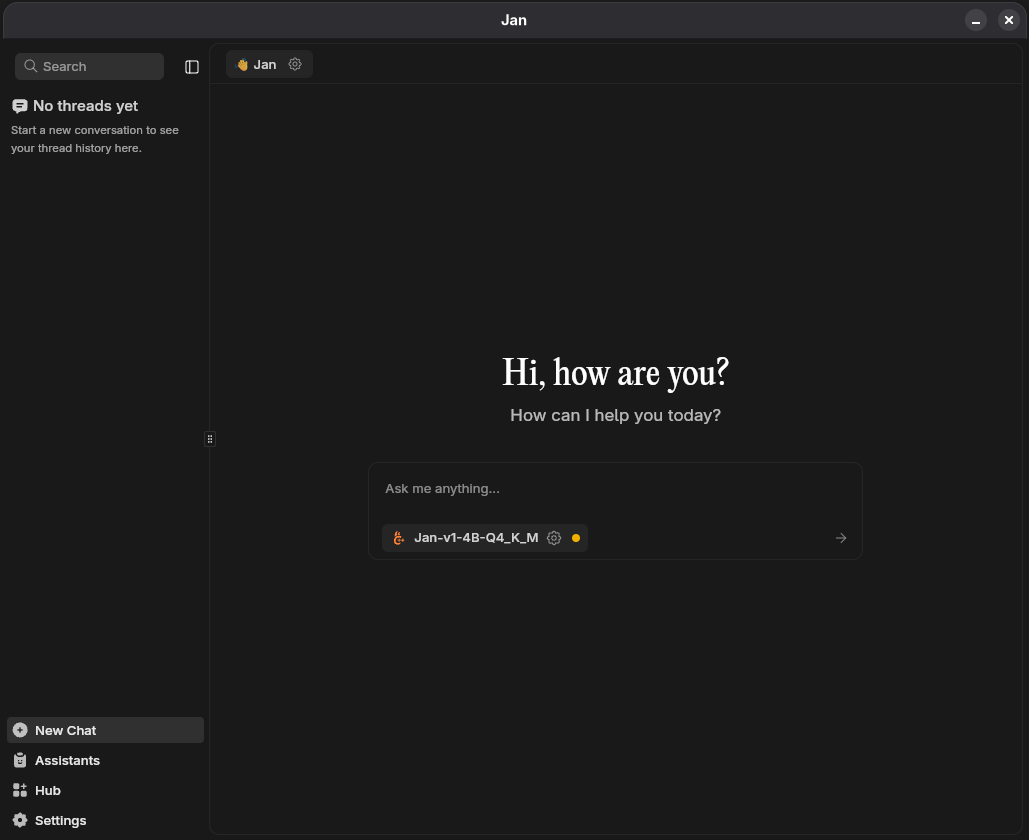
Task: Click the speech bubble icon beside No threads yet
Action: 19,106
